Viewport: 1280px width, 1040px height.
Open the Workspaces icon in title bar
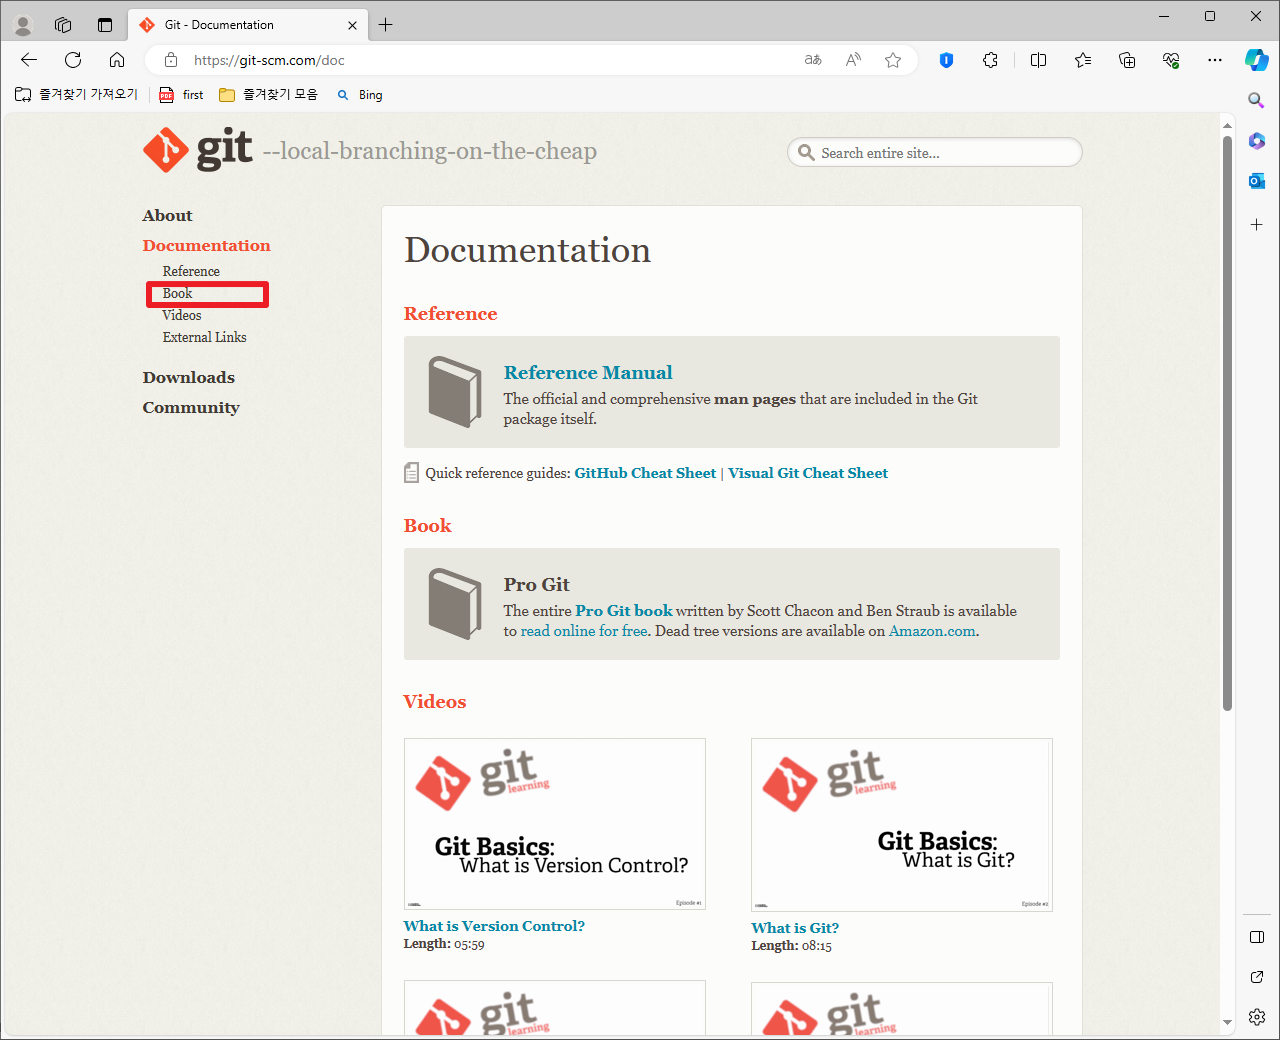click(x=63, y=25)
